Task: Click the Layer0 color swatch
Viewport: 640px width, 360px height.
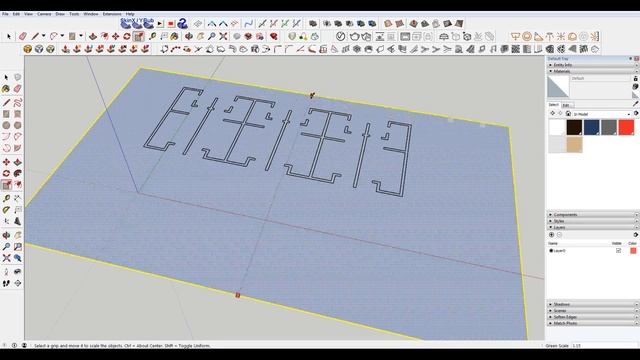Action: coord(633,251)
